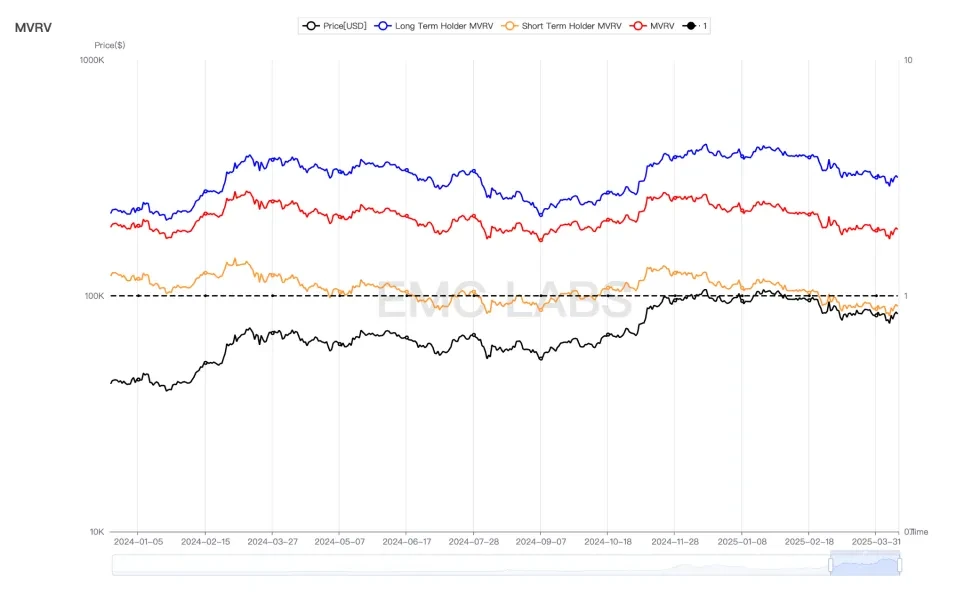Toggle the Price[USD] legend text
The image size is (964, 602).
(x=346, y=25)
